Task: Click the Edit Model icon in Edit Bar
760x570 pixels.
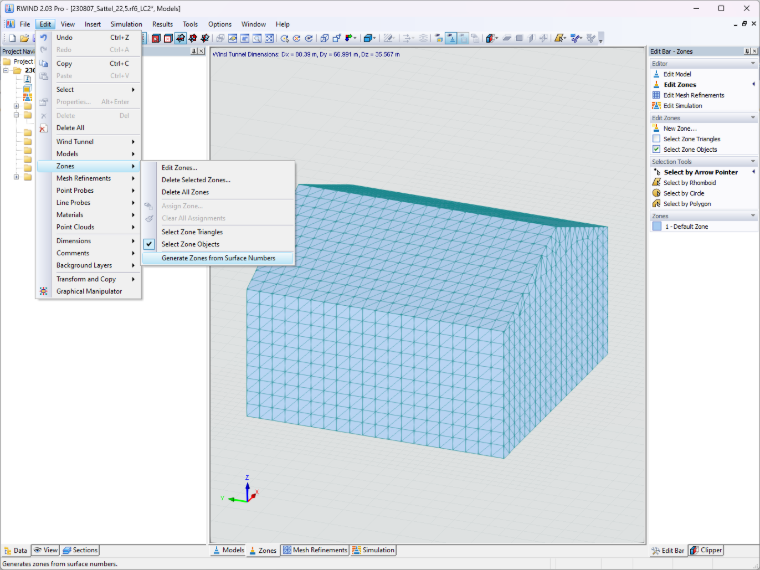Action: 656,74
